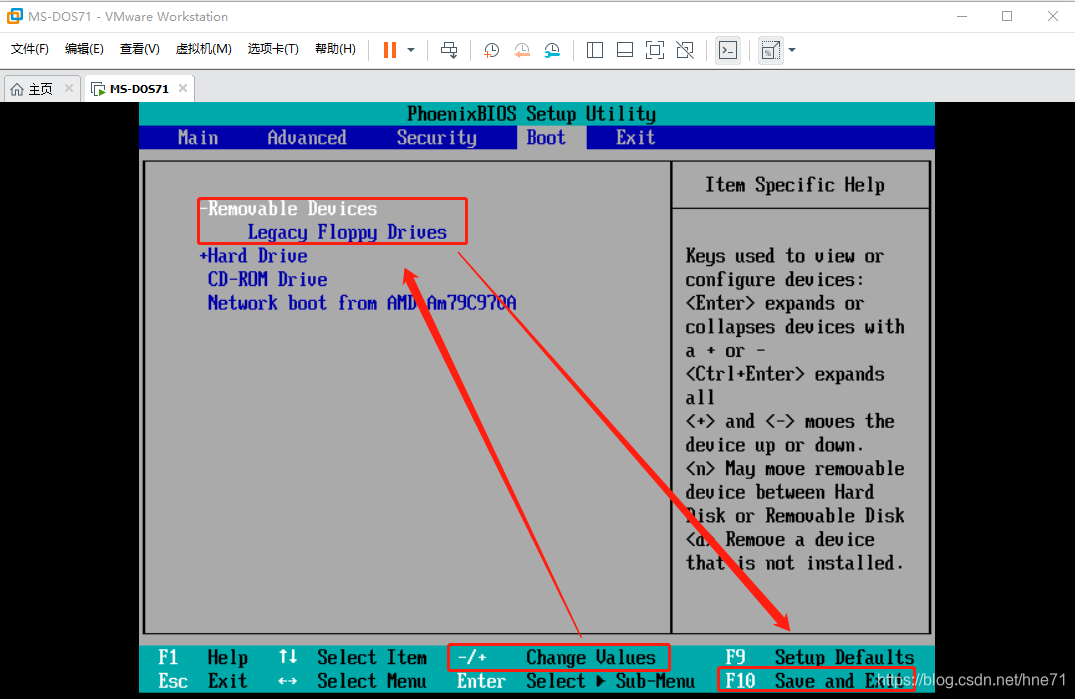Click the F9 Setup Defaults hint
The image size is (1075, 699).
coord(819,657)
